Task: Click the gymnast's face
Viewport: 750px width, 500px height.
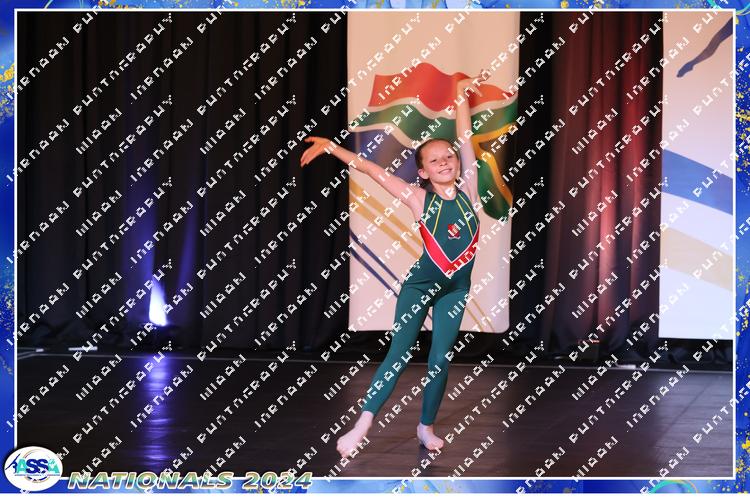Action: pyautogui.click(x=432, y=162)
